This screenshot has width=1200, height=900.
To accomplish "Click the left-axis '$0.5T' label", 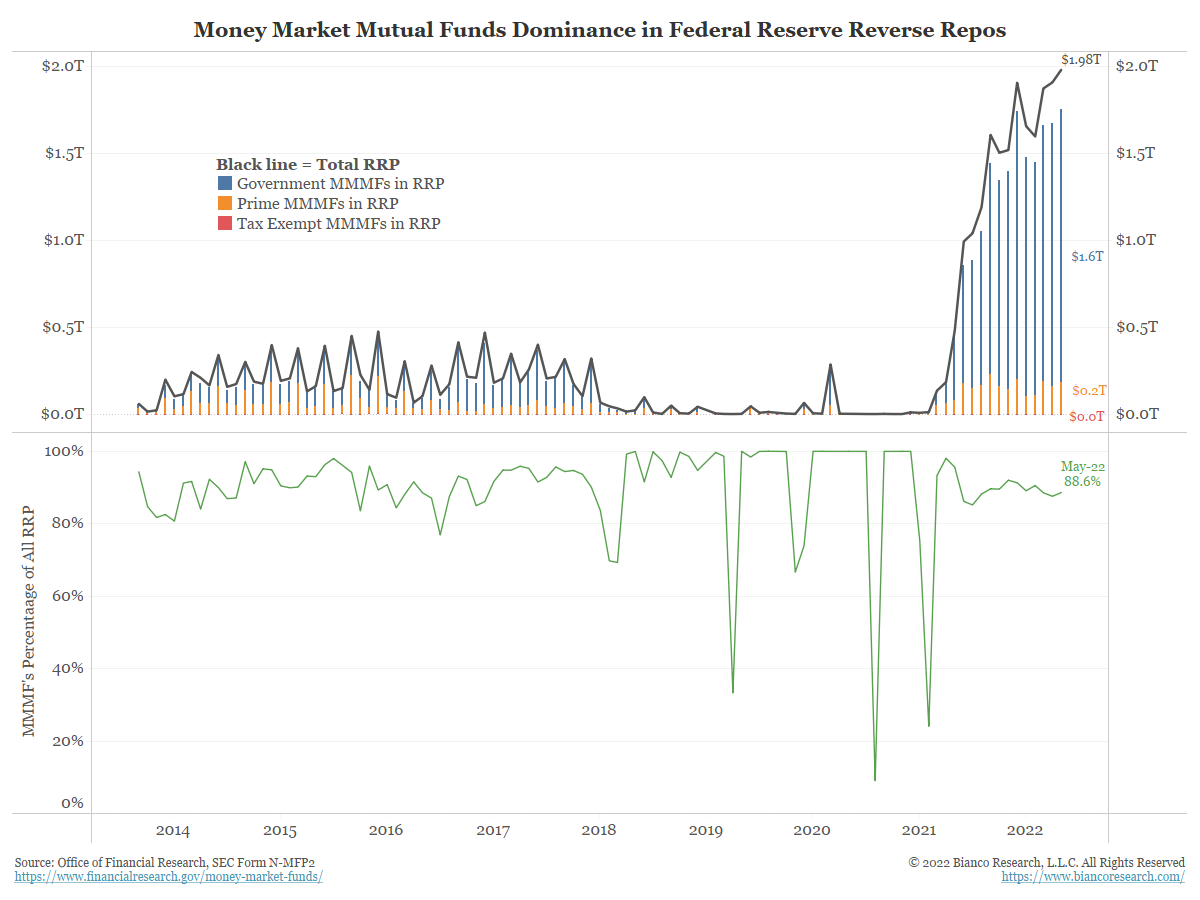I will click(x=62, y=327).
